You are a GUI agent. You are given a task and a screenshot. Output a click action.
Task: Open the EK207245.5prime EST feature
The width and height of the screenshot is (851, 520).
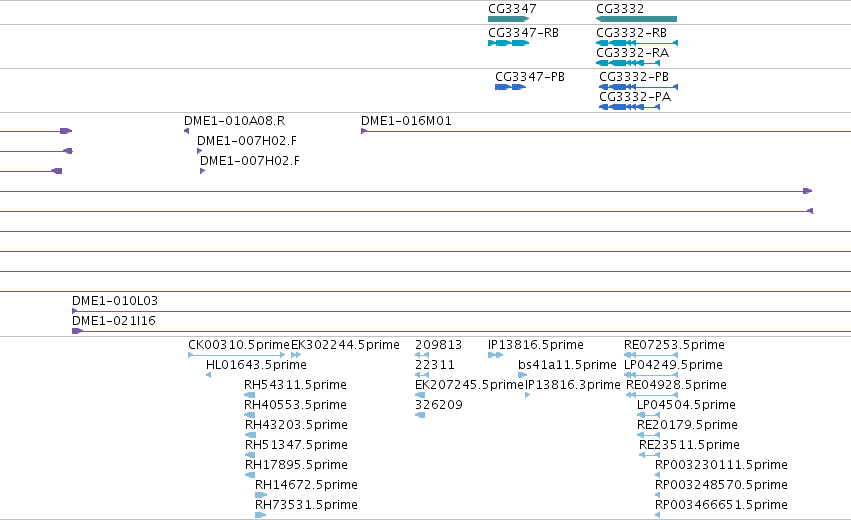[x=420, y=395]
